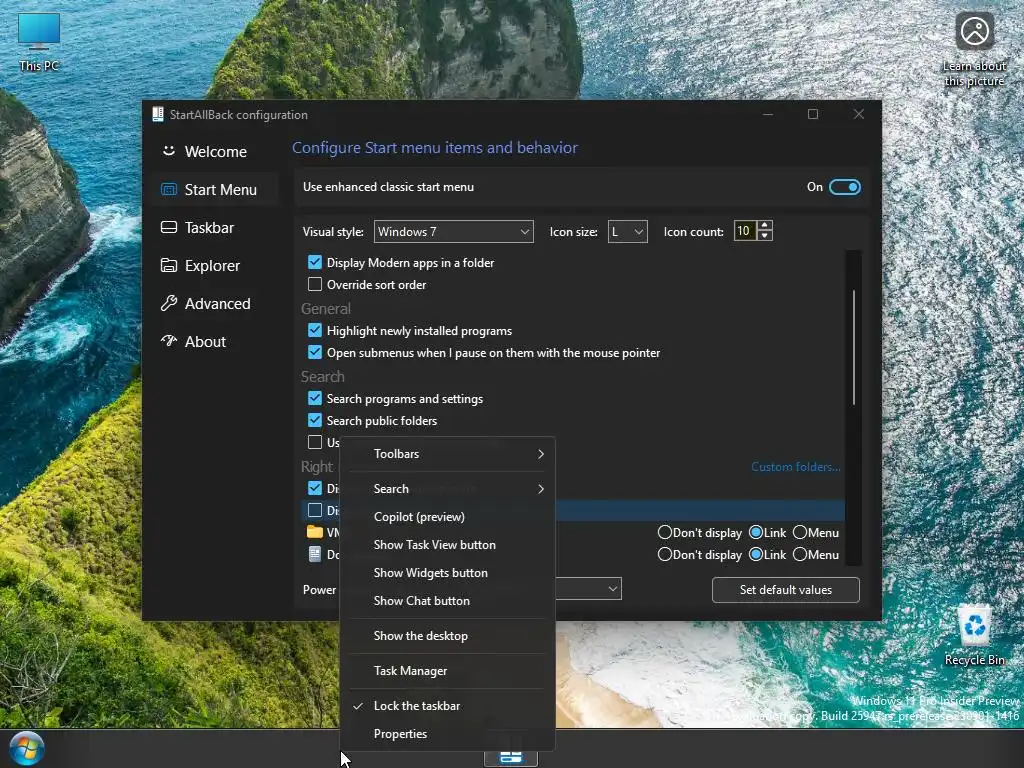The image size is (1024, 768).
Task: Expand the Toolbars submenu
Action: 449,454
